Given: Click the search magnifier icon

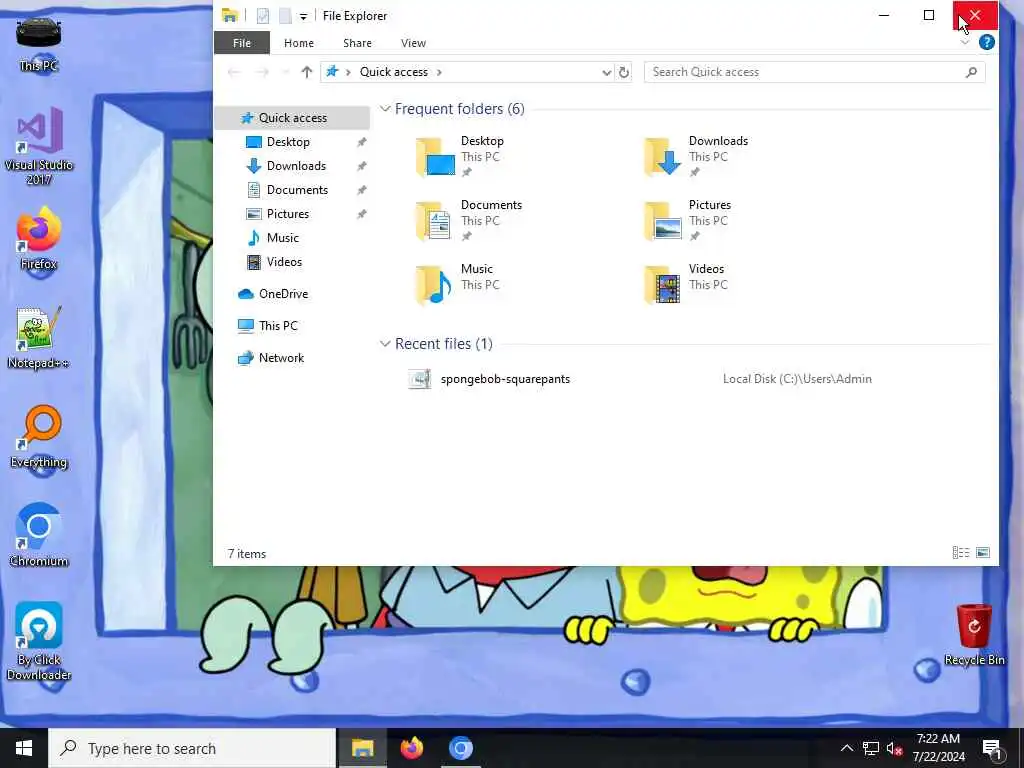Looking at the screenshot, I should pyautogui.click(x=971, y=72).
